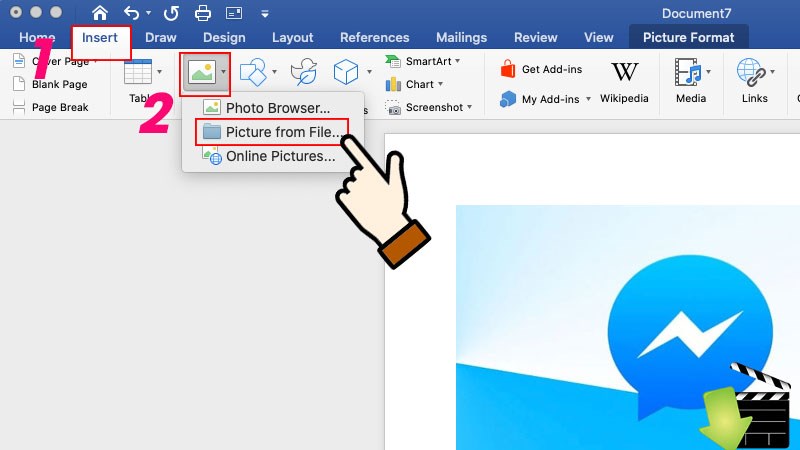Open the undo history dropdown arrow
Screen dimensions: 800x450
[x=148, y=13]
